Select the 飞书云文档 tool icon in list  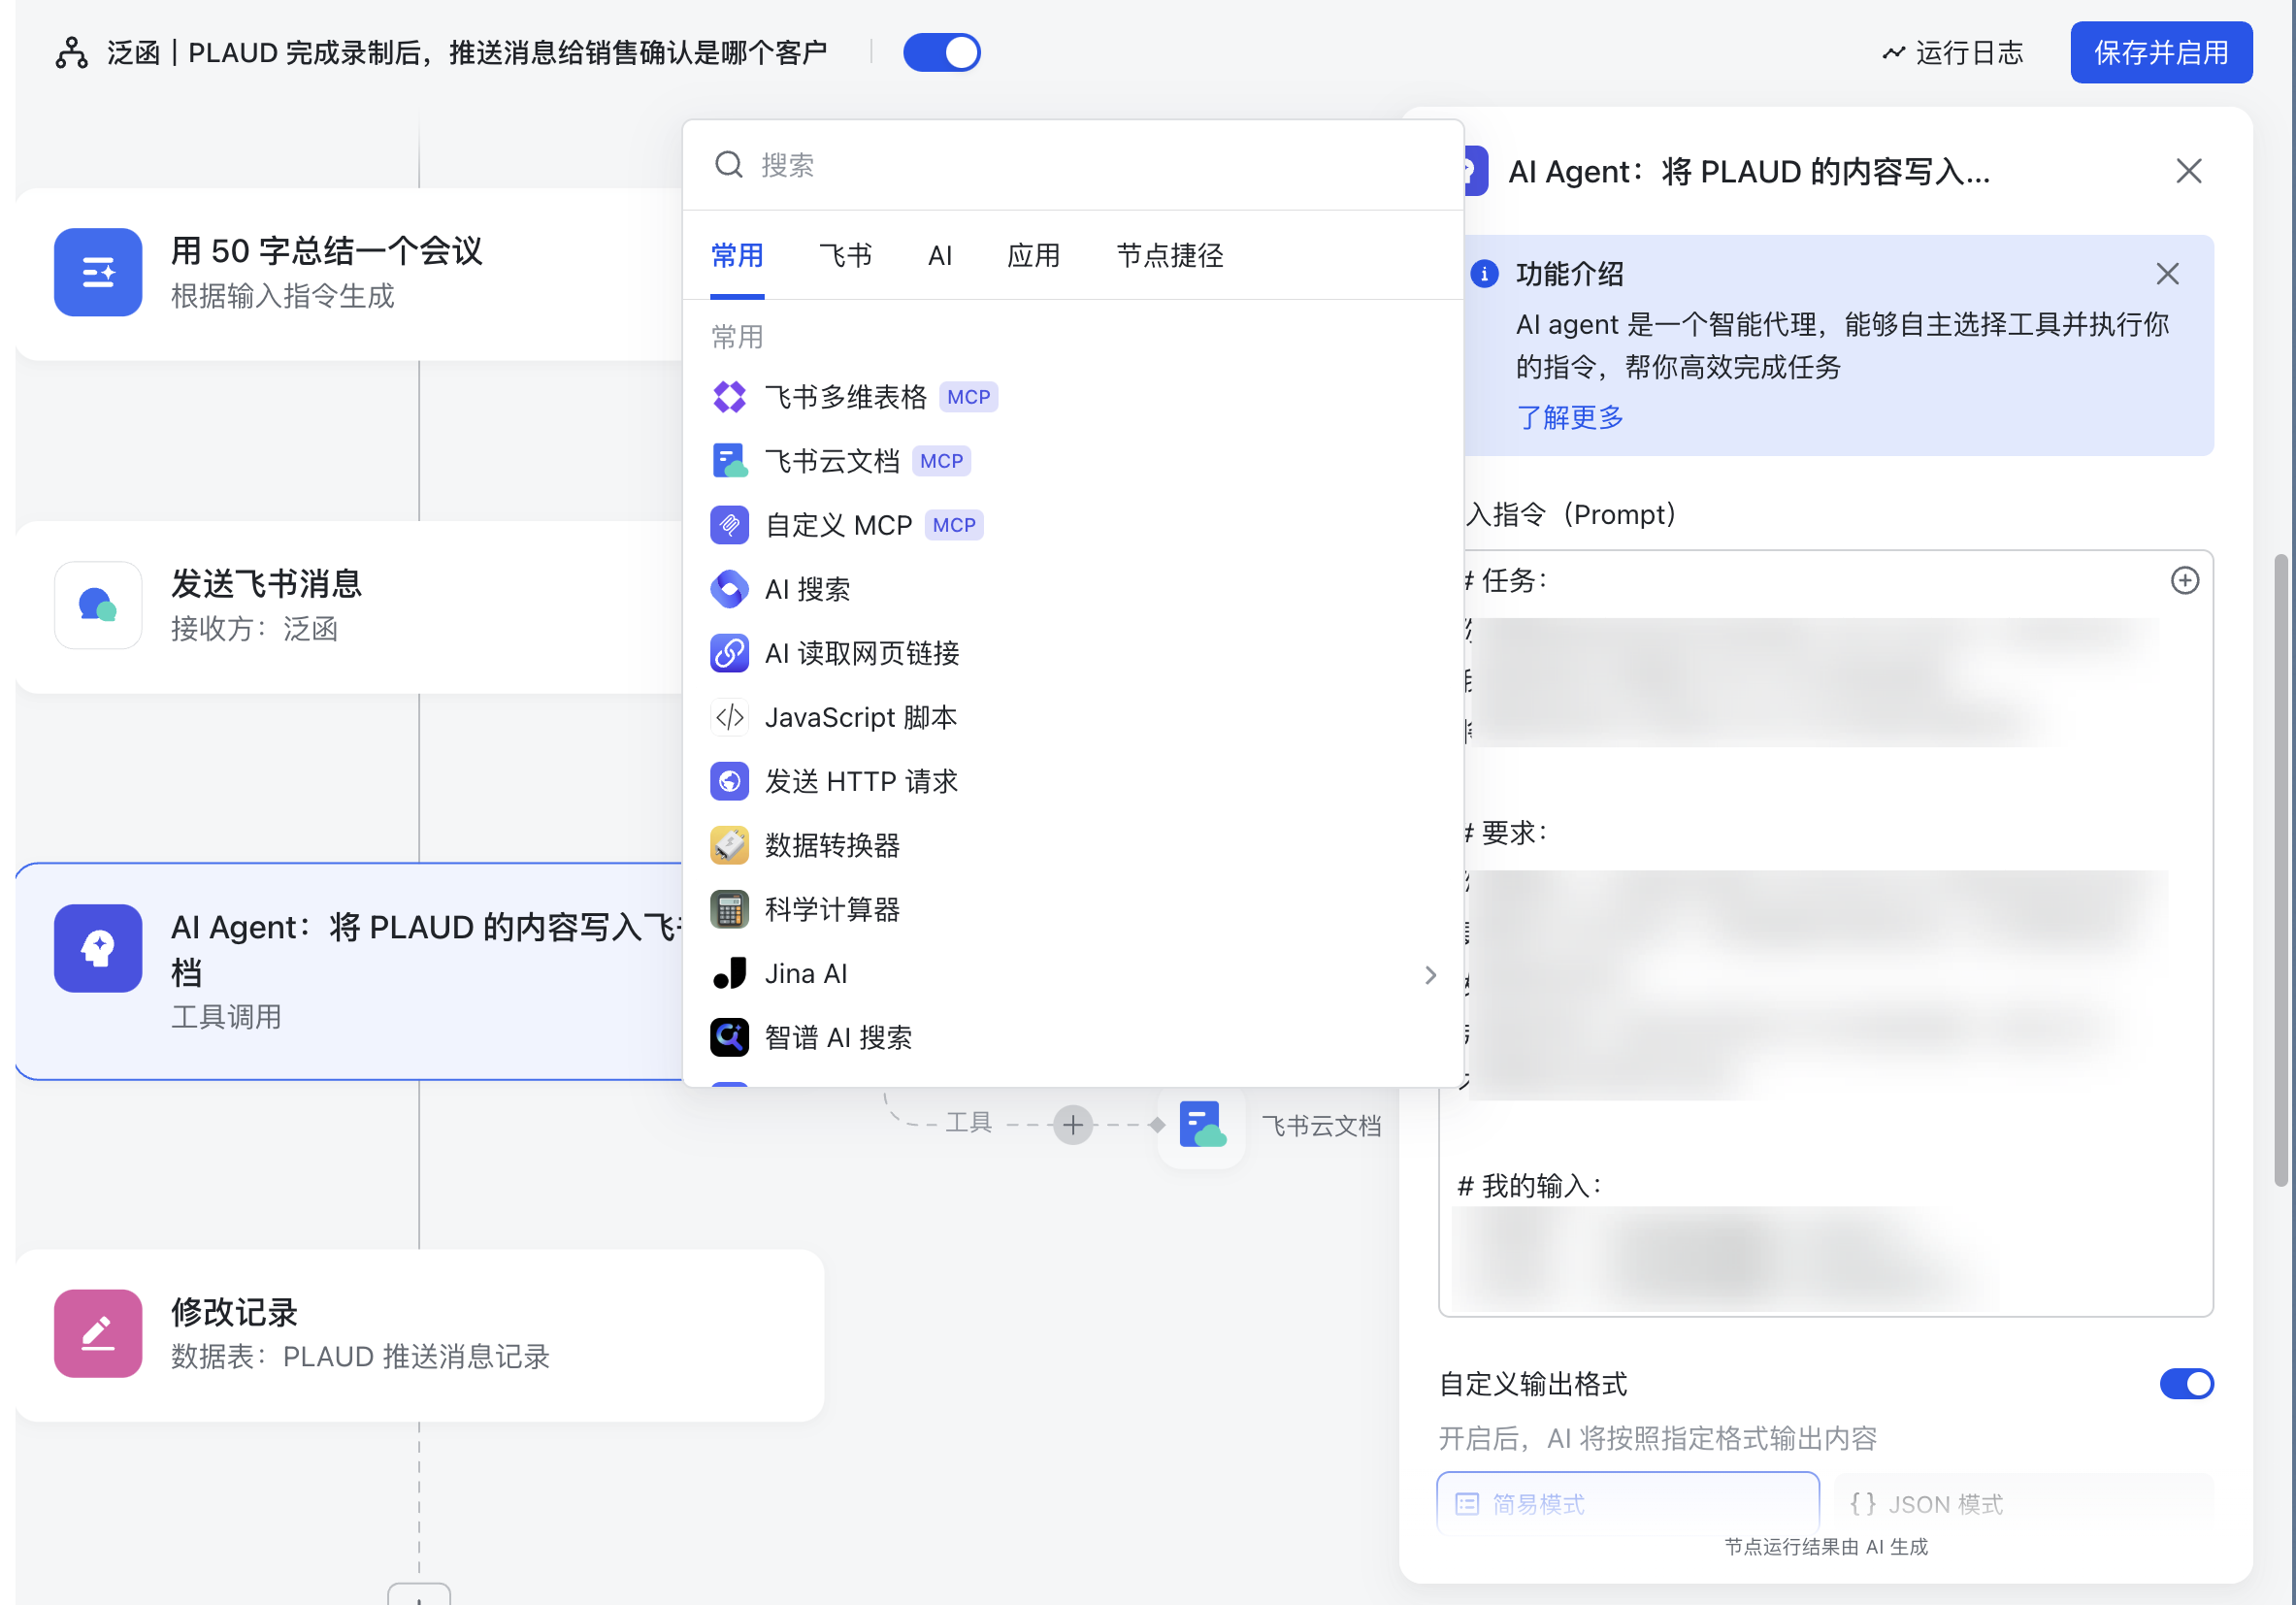pyautogui.click(x=729, y=461)
